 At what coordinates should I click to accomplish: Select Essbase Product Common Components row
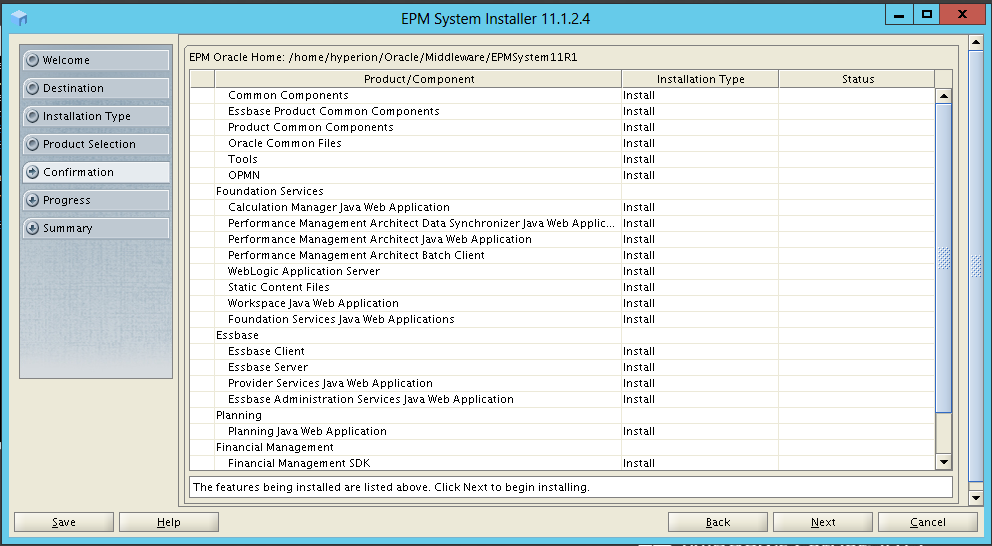562,111
